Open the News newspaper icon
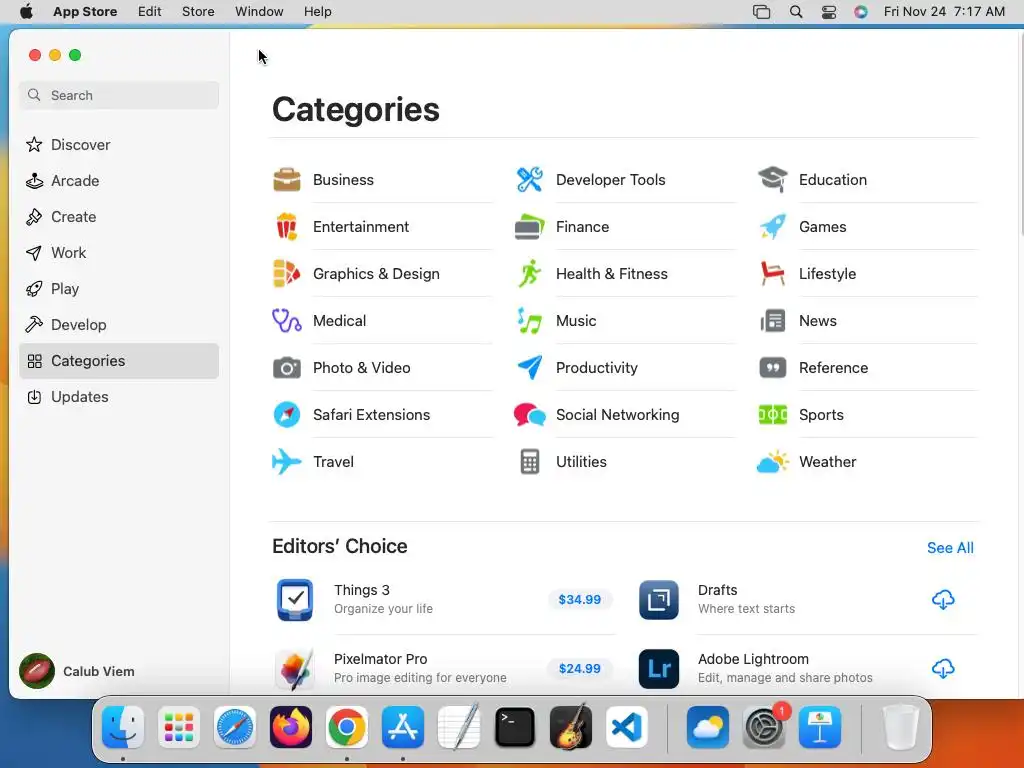1024x768 pixels. [x=773, y=321]
